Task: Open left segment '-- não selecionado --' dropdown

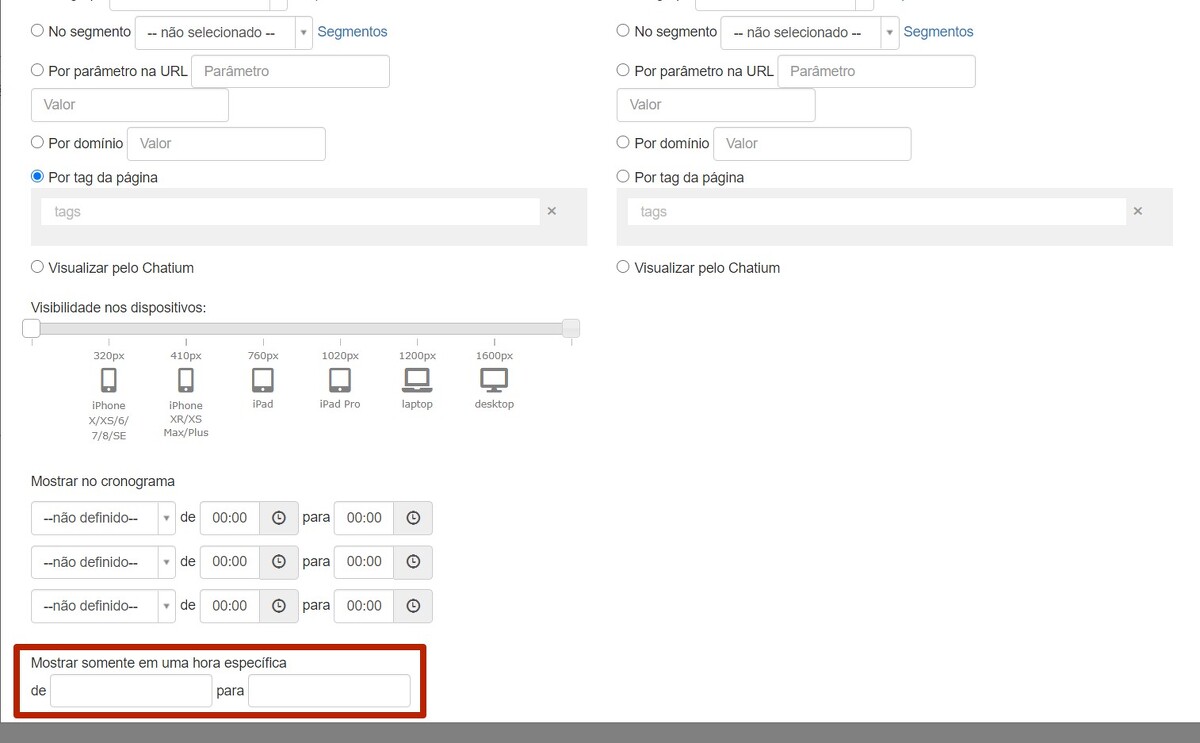Action: coord(223,32)
